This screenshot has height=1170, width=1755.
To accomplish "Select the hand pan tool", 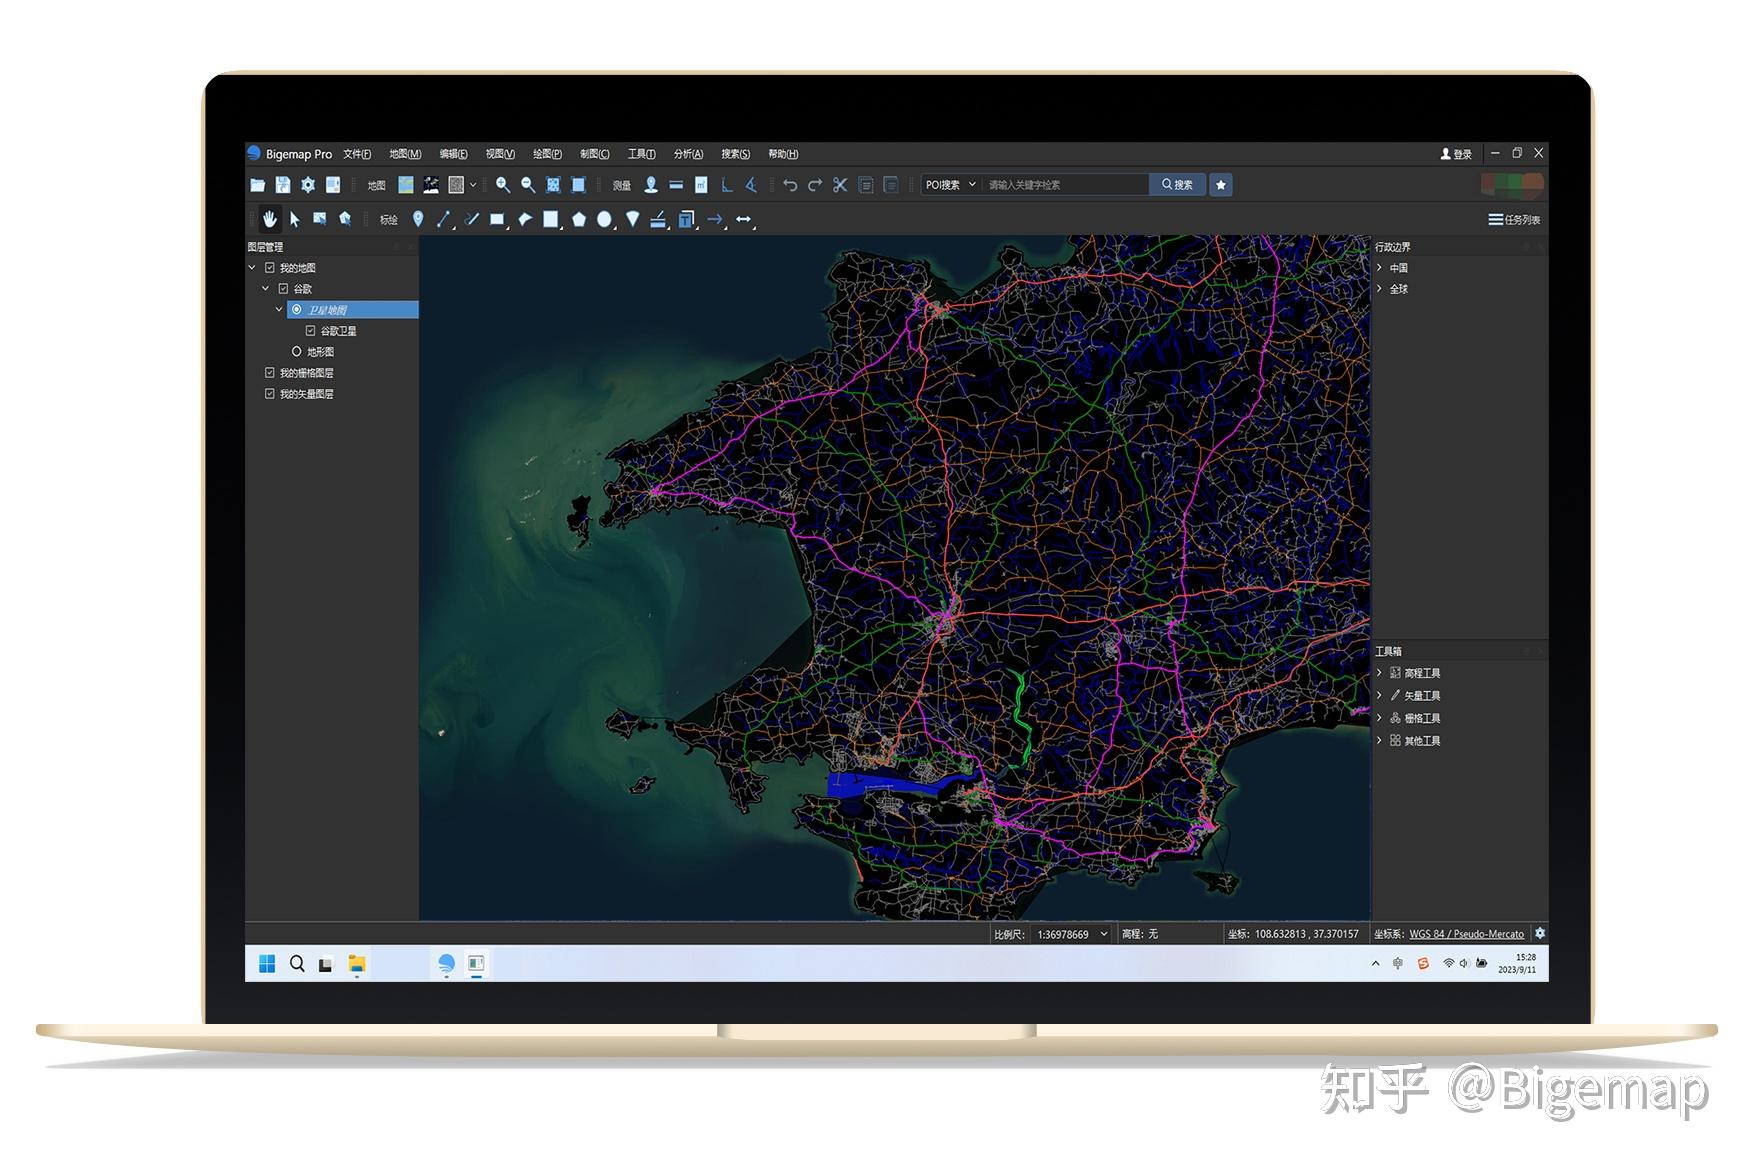I will 268,220.
